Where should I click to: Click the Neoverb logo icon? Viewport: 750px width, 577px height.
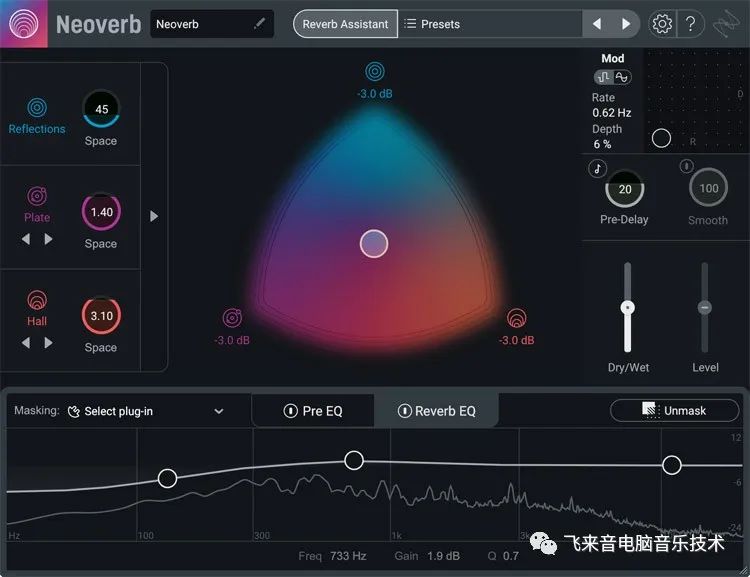(23, 23)
